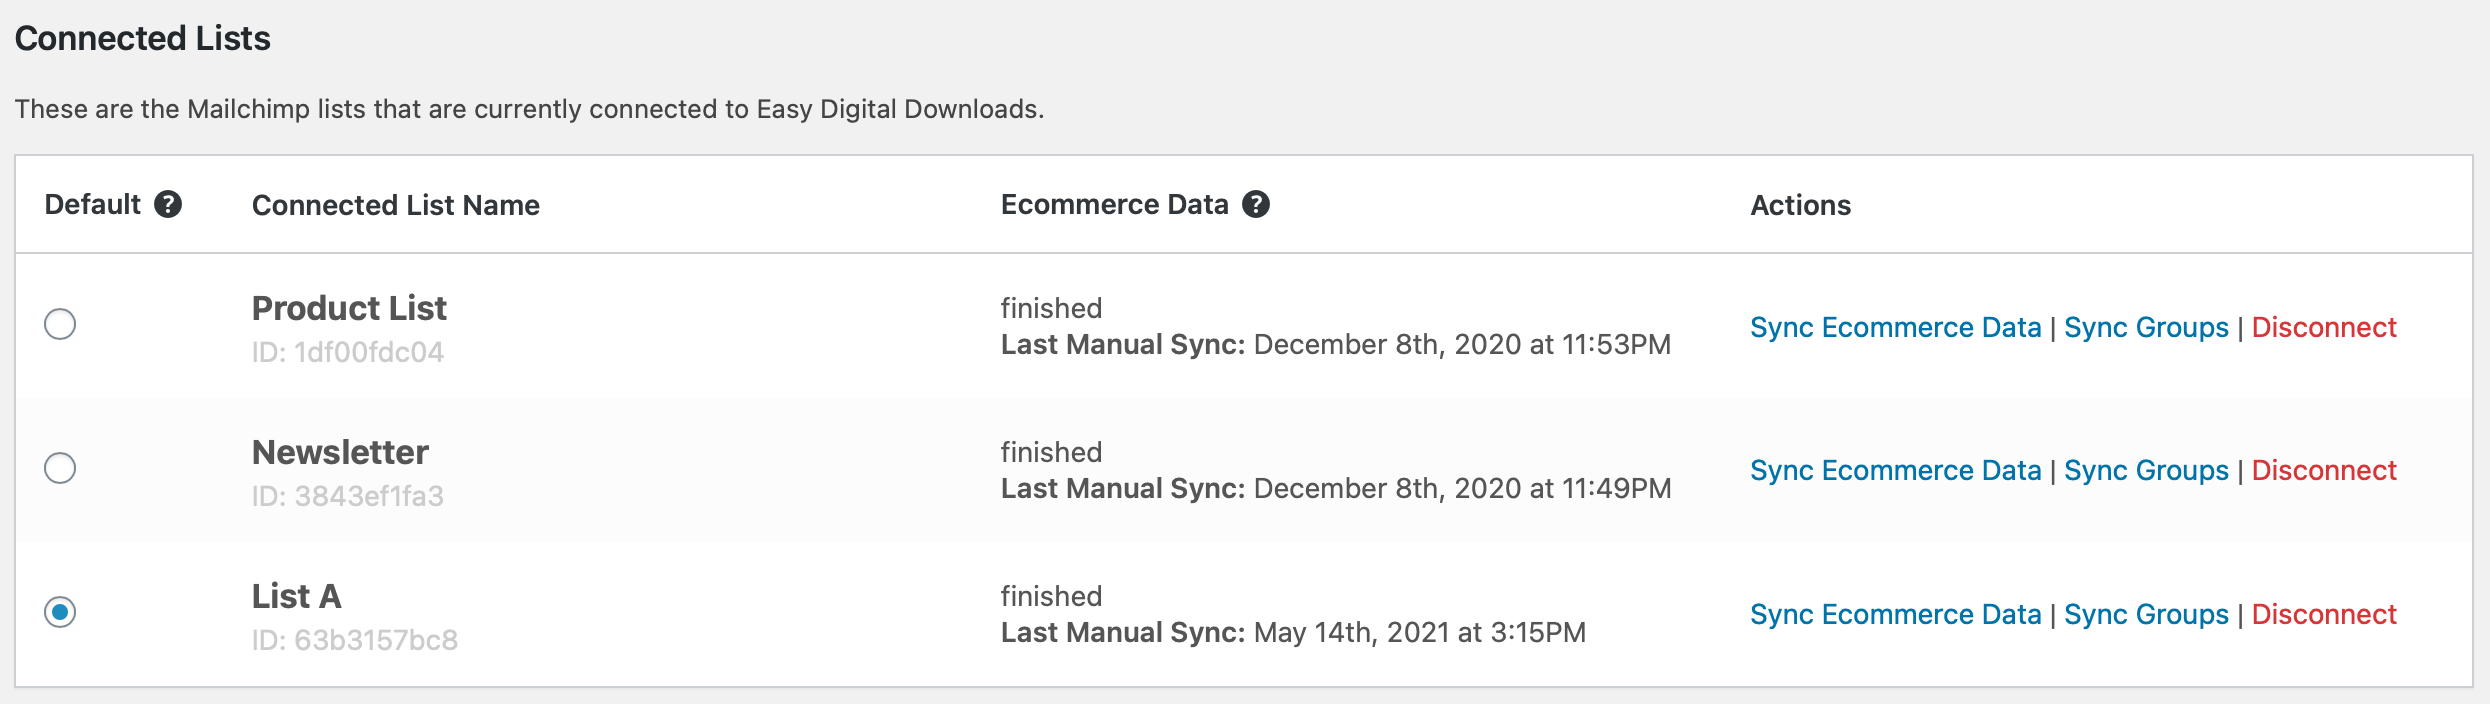Sync Ecommerce Data for Product List

tap(1895, 327)
